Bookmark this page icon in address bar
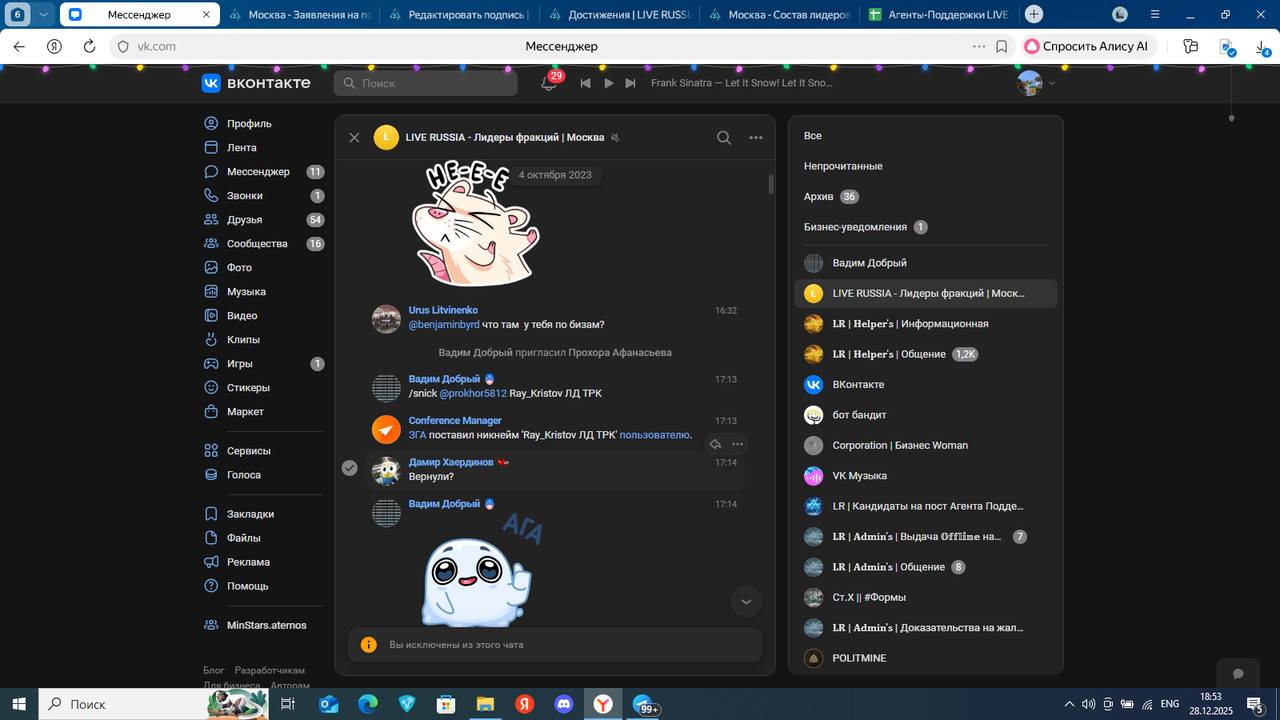The height and width of the screenshot is (720, 1280). (x=1002, y=46)
